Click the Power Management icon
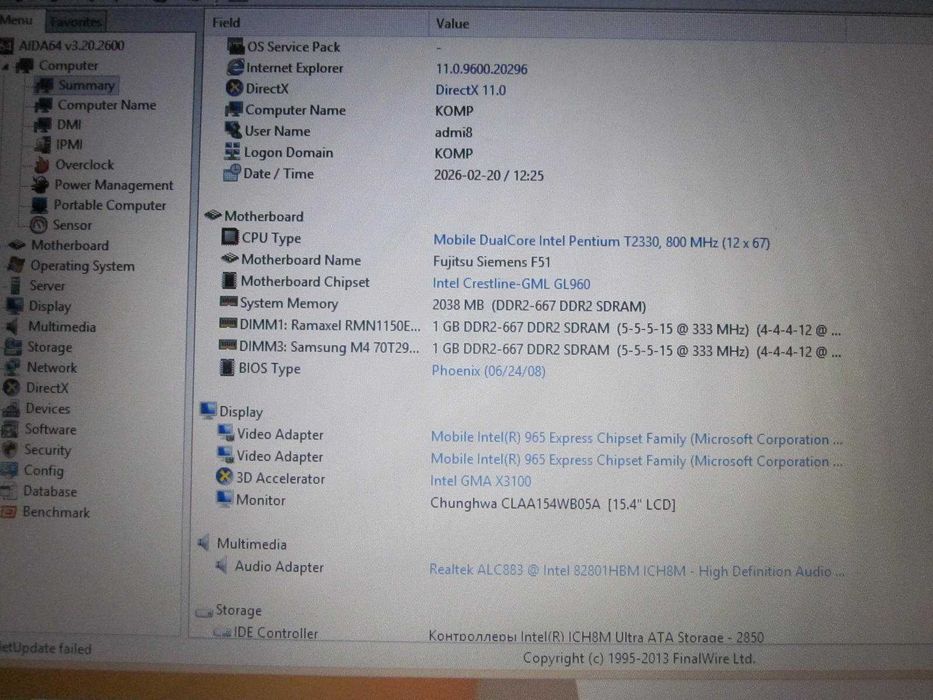 pos(40,185)
